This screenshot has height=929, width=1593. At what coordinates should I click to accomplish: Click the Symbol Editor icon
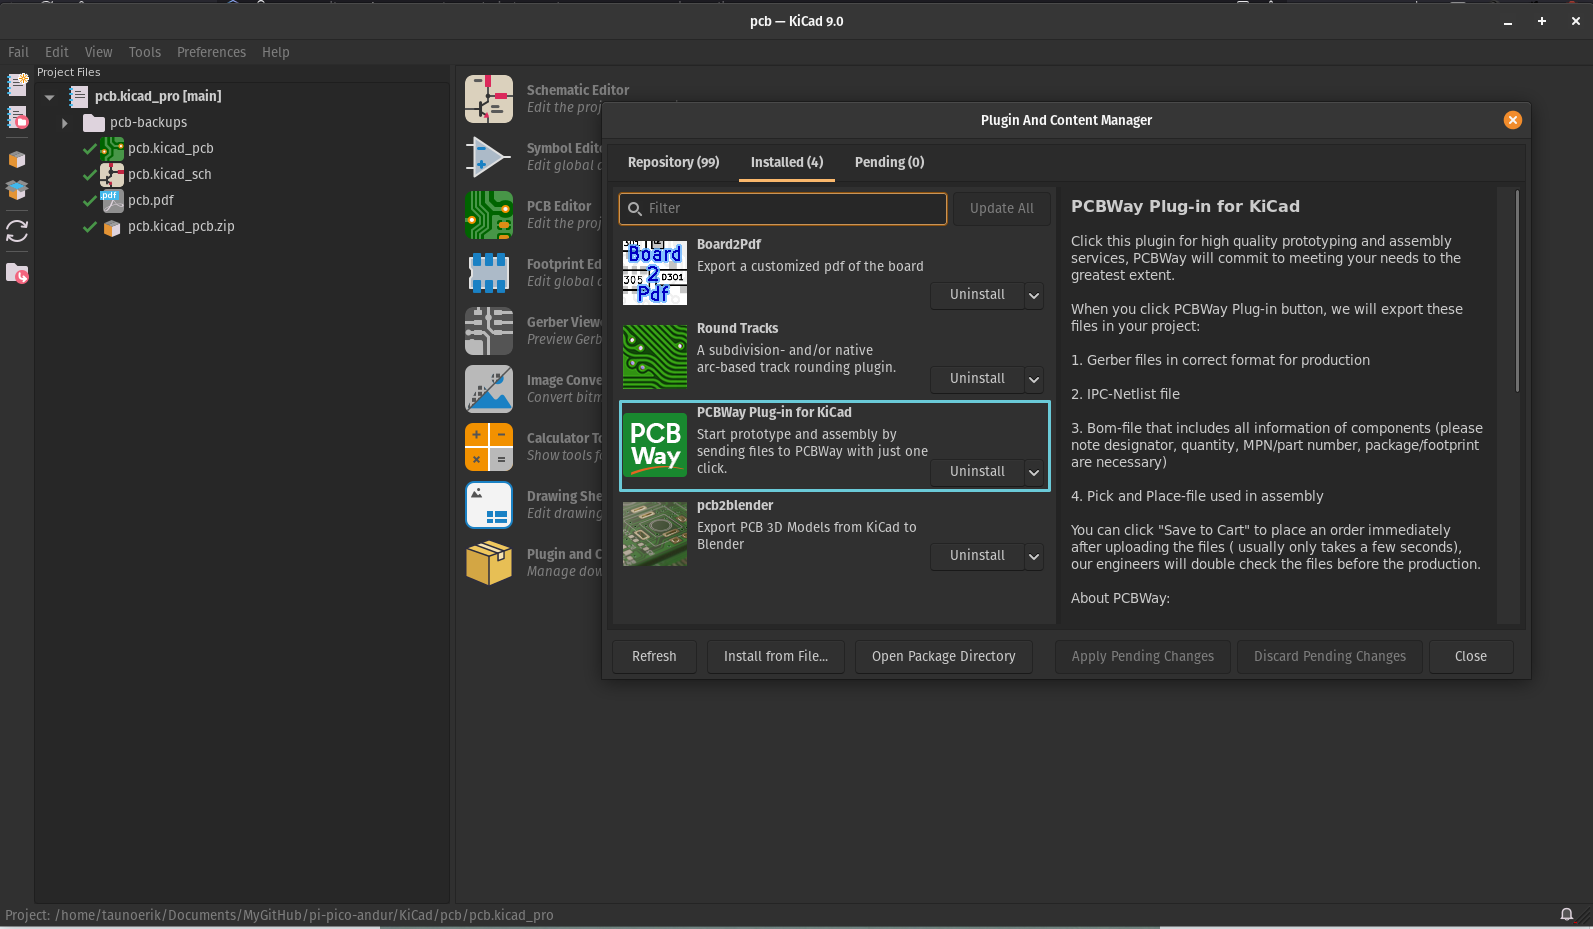488,157
